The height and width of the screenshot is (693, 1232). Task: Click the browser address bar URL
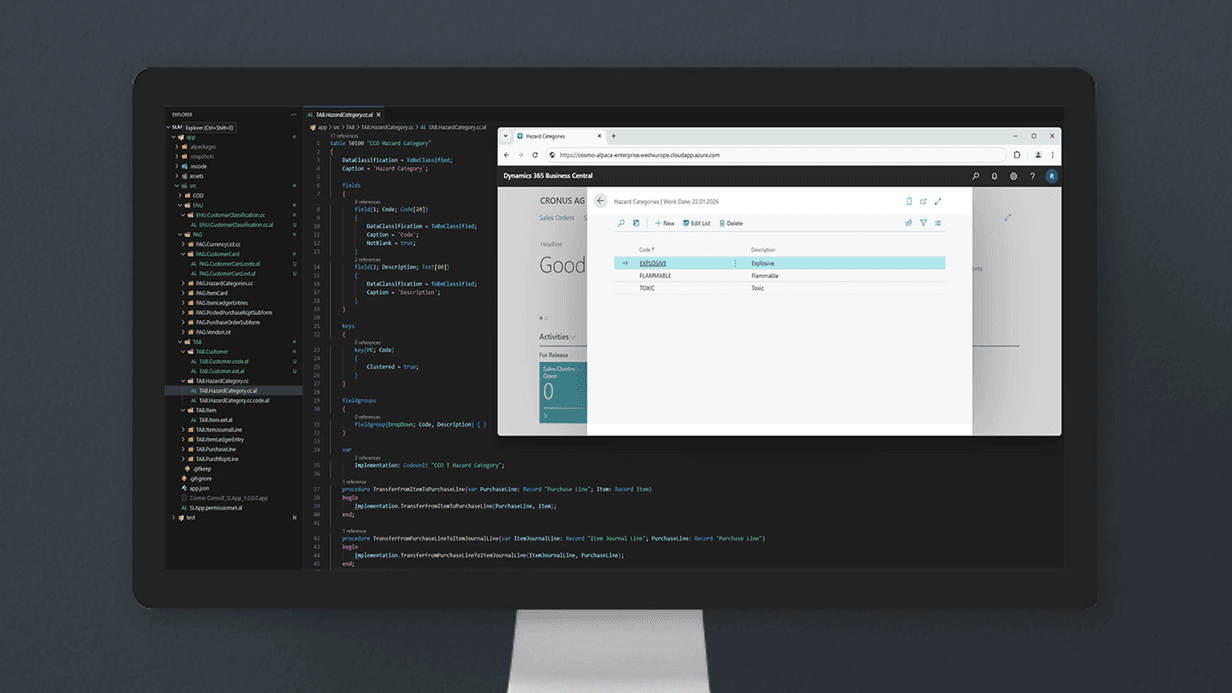(640, 155)
